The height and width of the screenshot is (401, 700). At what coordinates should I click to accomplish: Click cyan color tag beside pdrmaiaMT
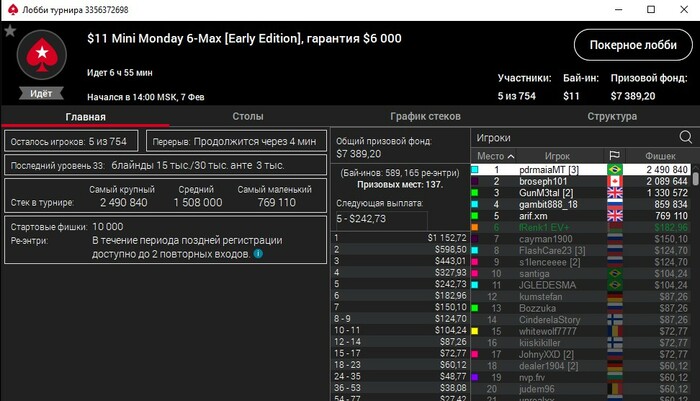point(475,170)
